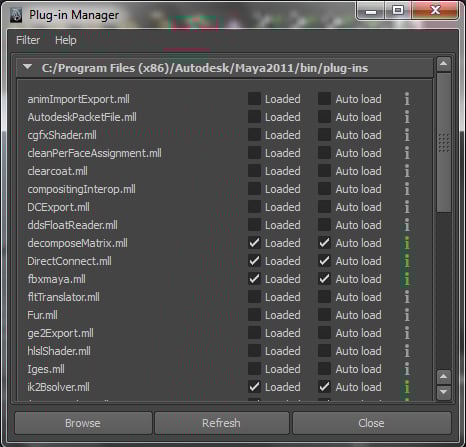This screenshot has width=466, height=447.
Task: Click the vertical scrollbar thumb
Action: [444, 143]
